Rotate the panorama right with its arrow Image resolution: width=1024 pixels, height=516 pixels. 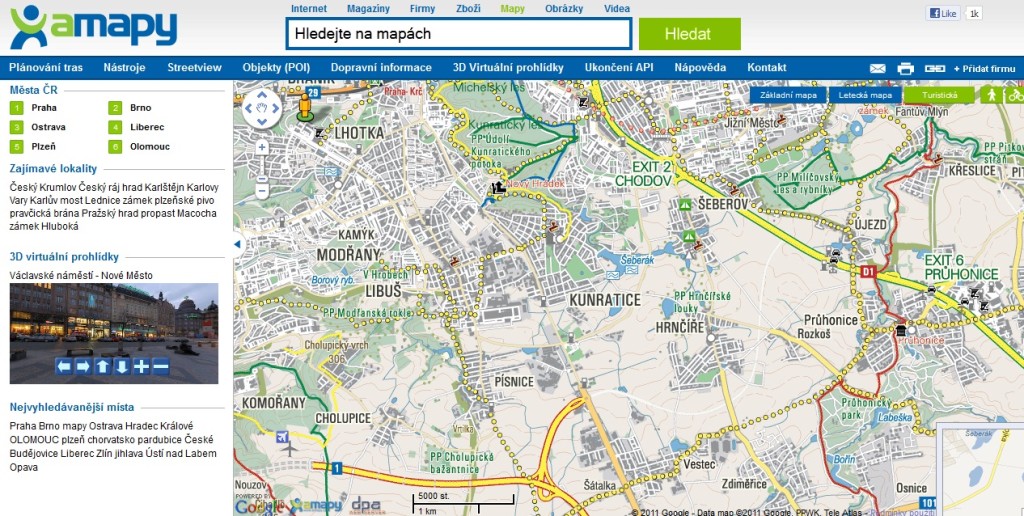(83, 366)
